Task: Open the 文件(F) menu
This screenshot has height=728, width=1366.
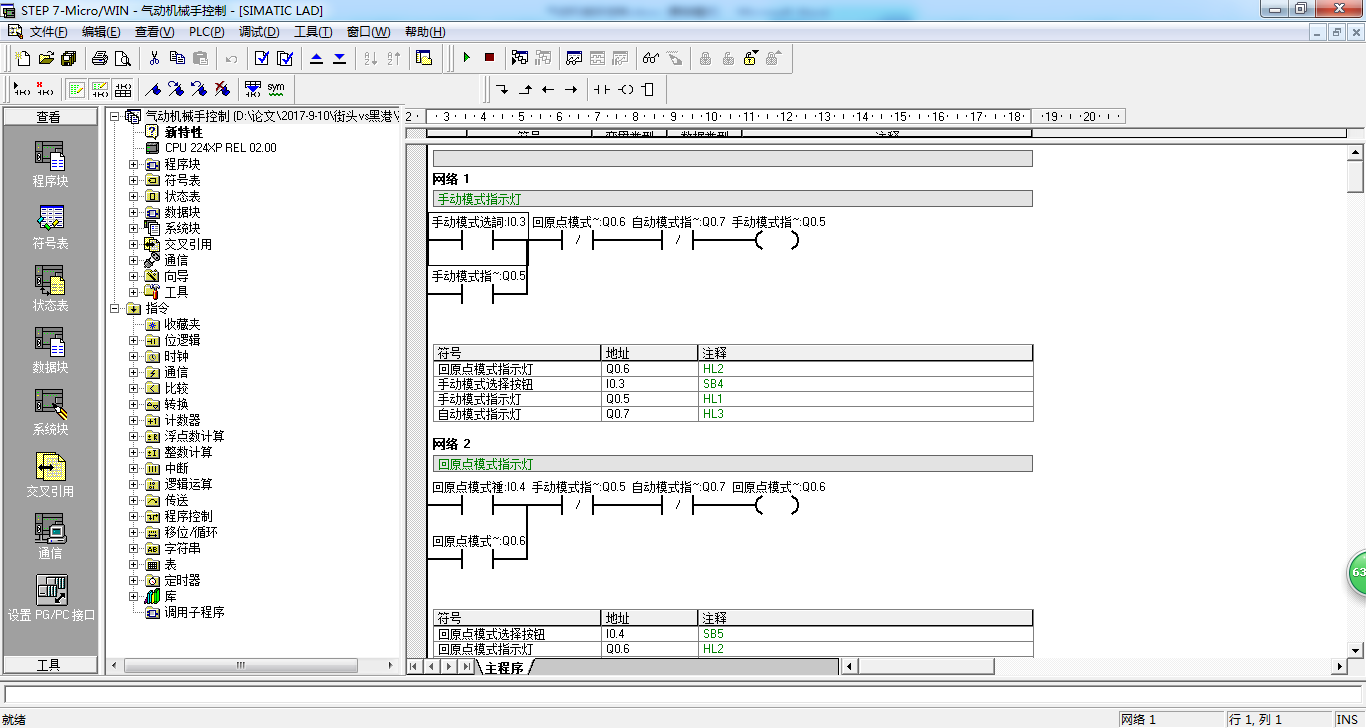Action: 48,32
